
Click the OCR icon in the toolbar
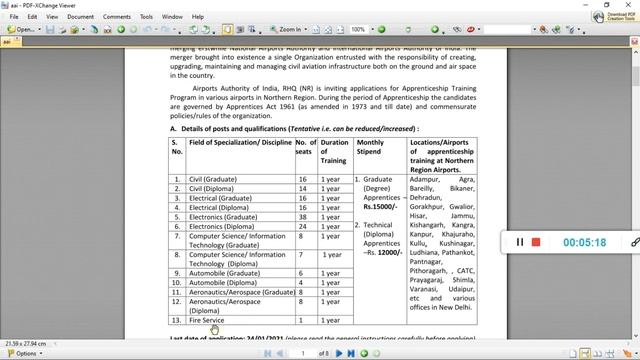click(107, 29)
